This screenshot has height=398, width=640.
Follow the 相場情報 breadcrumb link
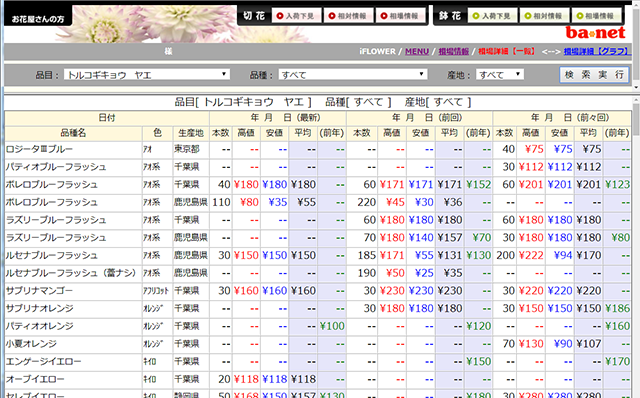click(x=453, y=51)
